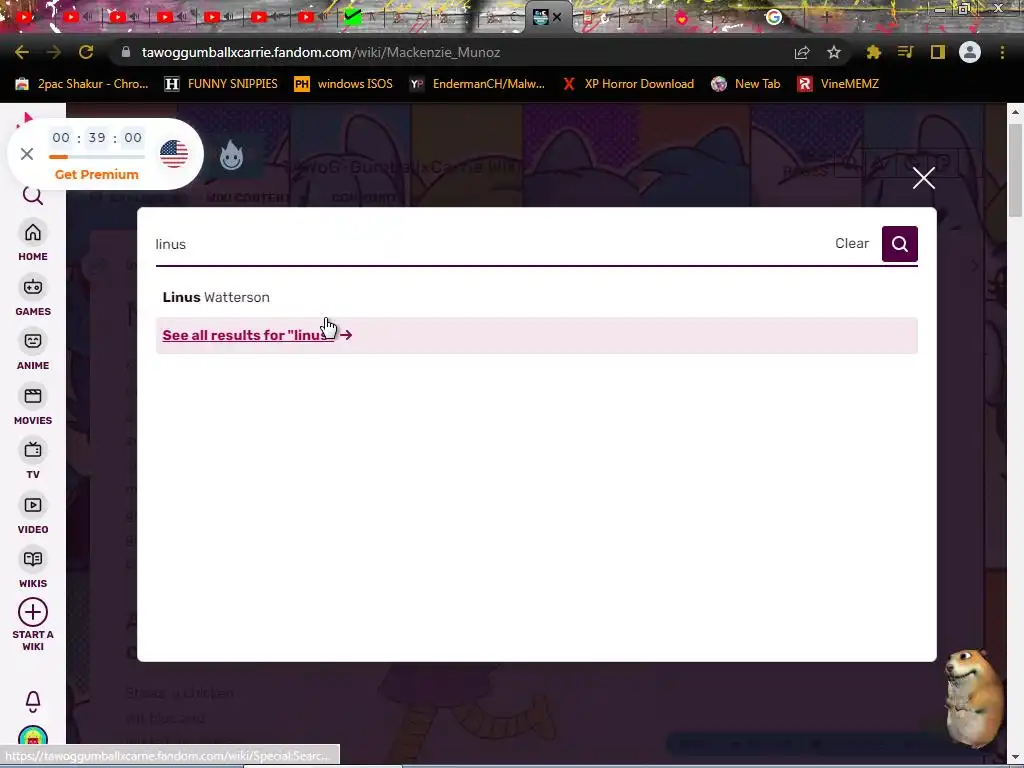Dismiss the VPN timer widget with X

27,154
